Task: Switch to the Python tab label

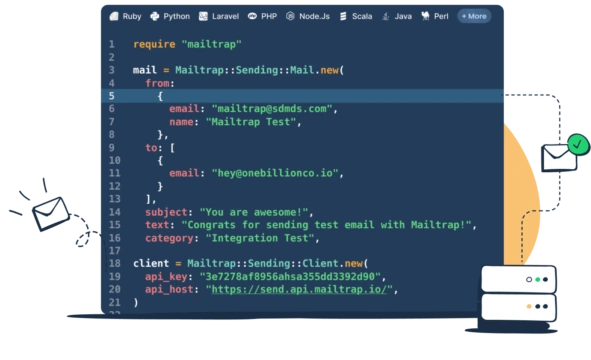Action: coord(176,17)
